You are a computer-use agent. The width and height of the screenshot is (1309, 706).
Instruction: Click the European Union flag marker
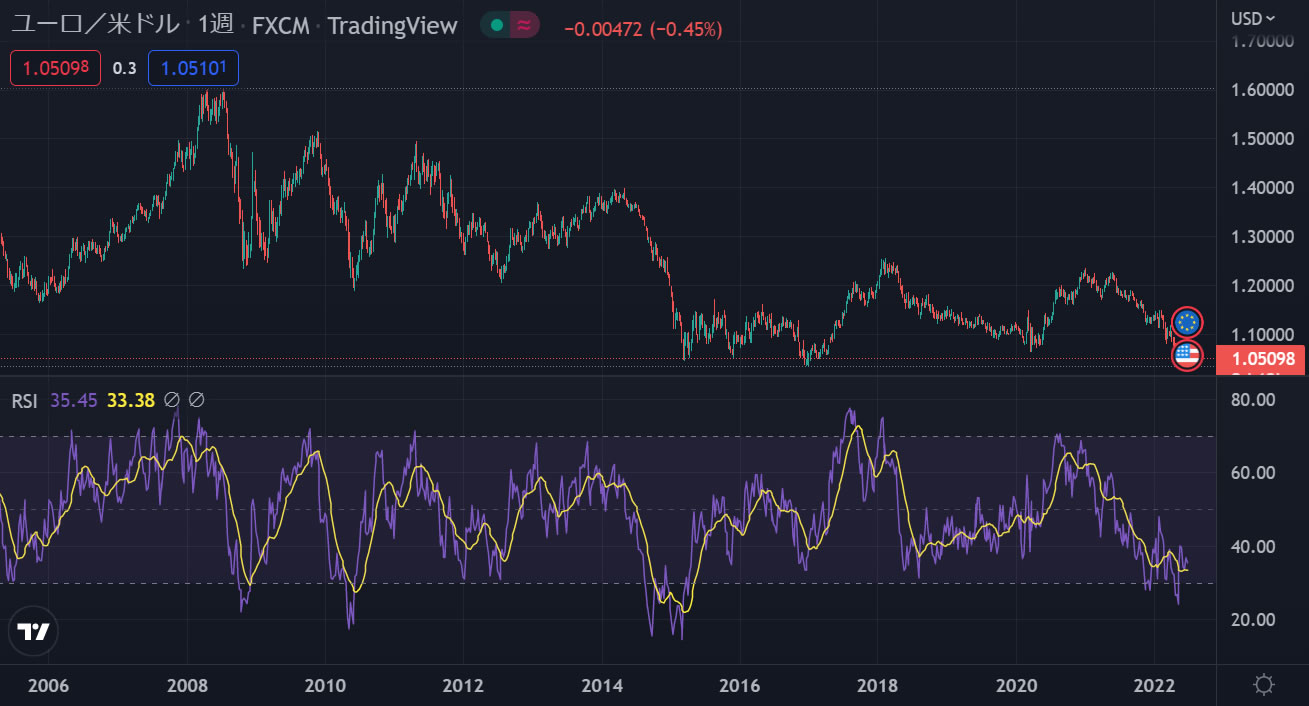[x=1187, y=322]
